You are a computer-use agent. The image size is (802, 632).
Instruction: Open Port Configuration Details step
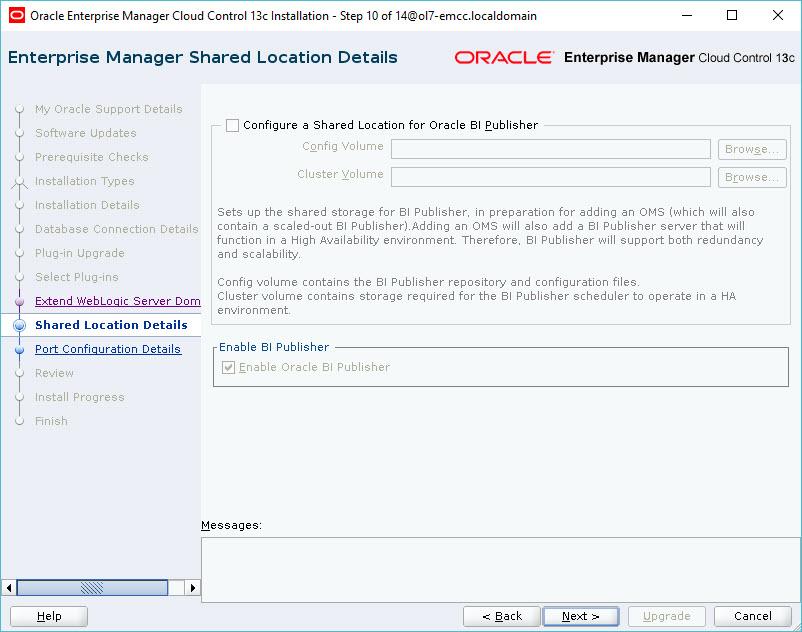point(108,349)
